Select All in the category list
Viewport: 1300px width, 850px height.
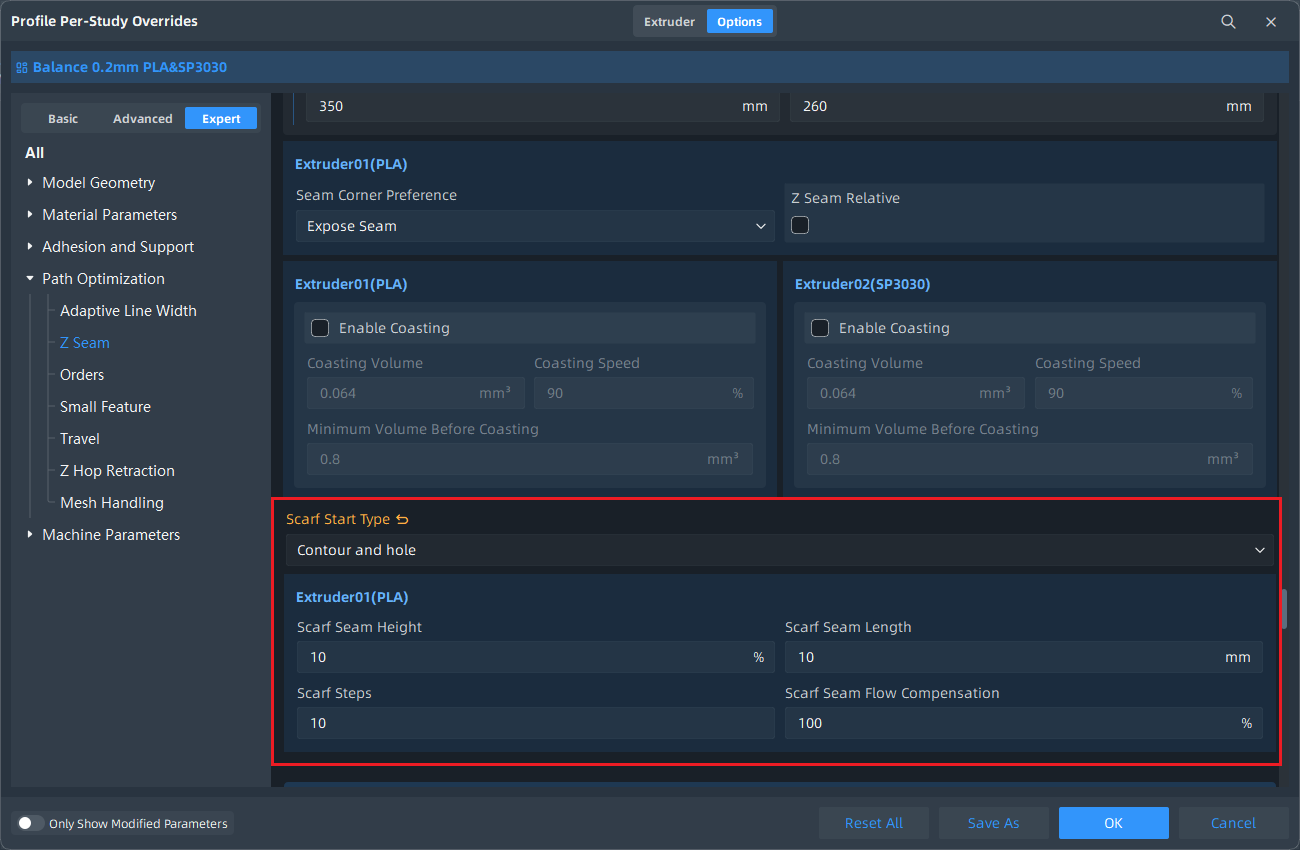(x=35, y=153)
